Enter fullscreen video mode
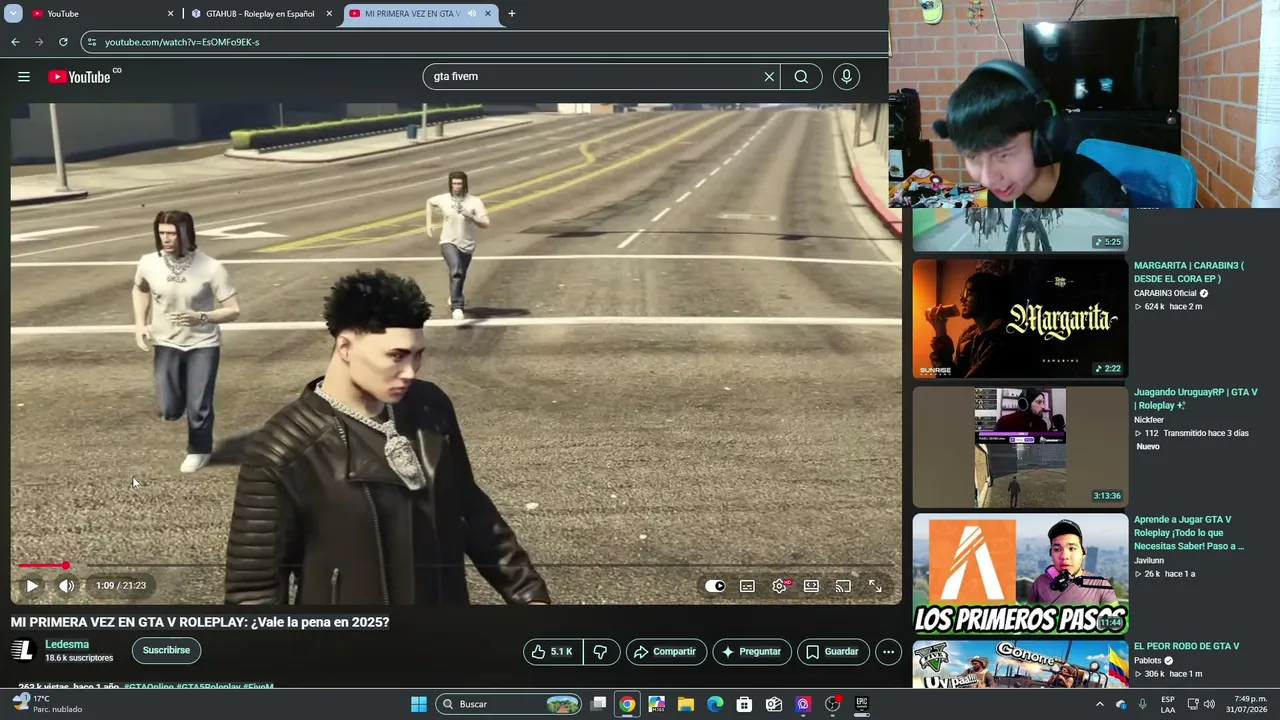The height and width of the screenshot is (720, 1280). tap(875, 586)
